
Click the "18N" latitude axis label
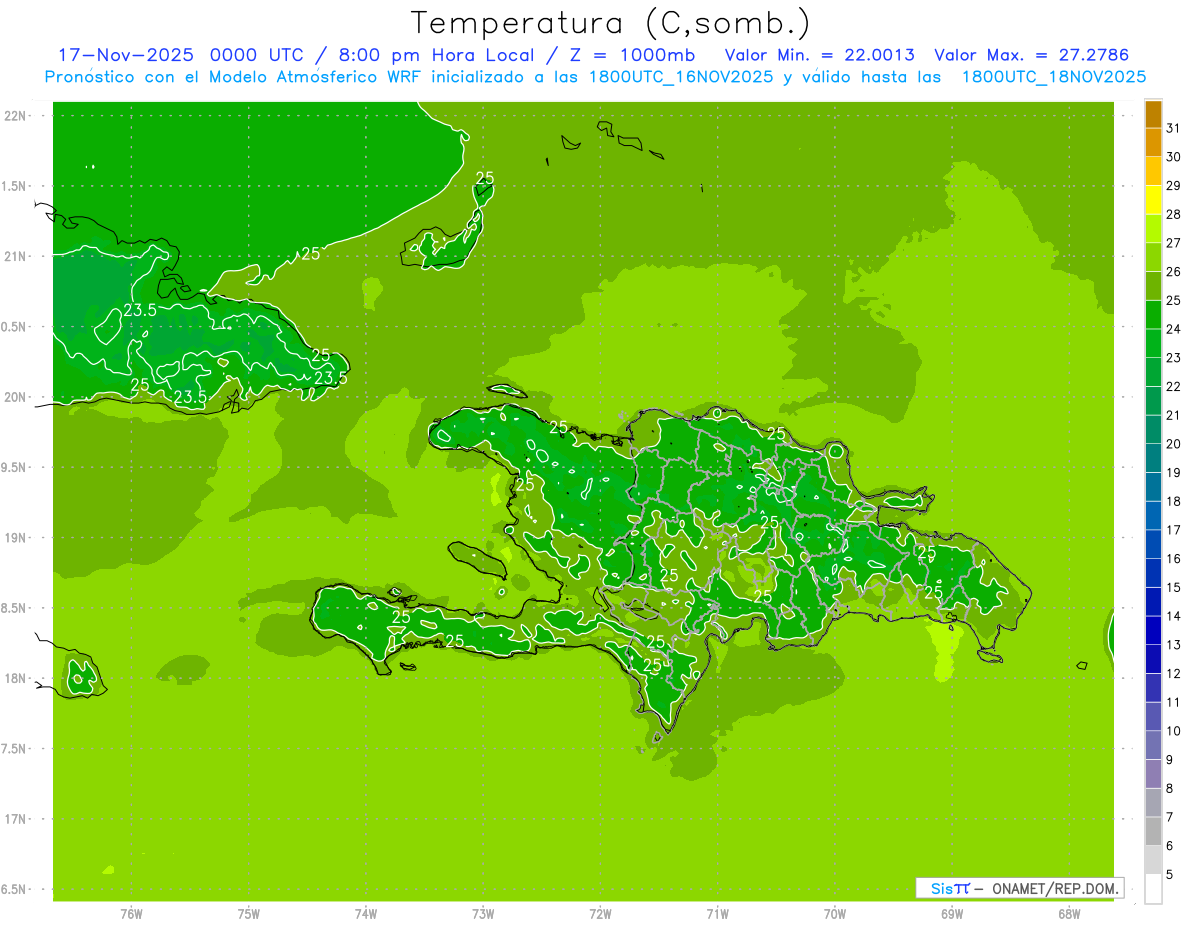(17, 678)
